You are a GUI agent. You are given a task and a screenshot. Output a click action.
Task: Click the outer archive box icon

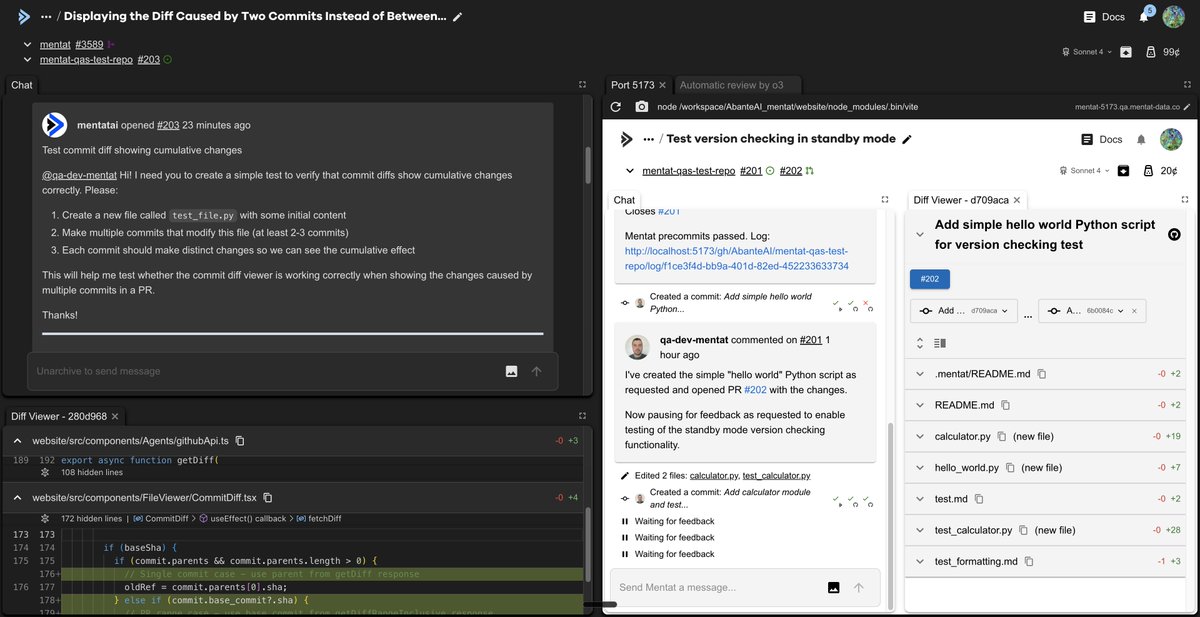[1125, 52]
